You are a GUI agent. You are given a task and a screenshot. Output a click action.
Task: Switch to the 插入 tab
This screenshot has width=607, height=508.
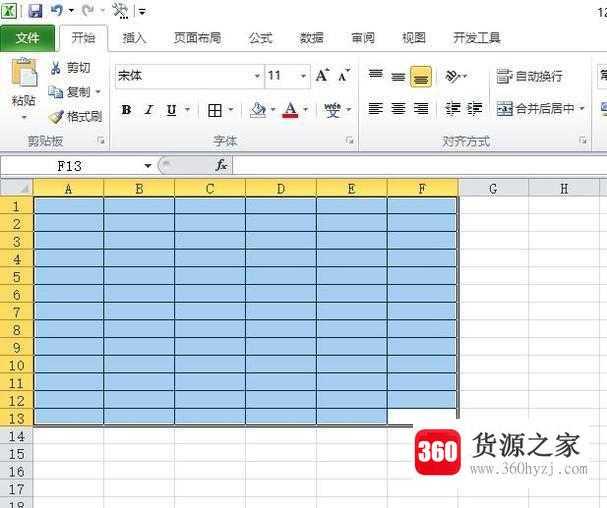pyautogui.click(x=134, y=38)
